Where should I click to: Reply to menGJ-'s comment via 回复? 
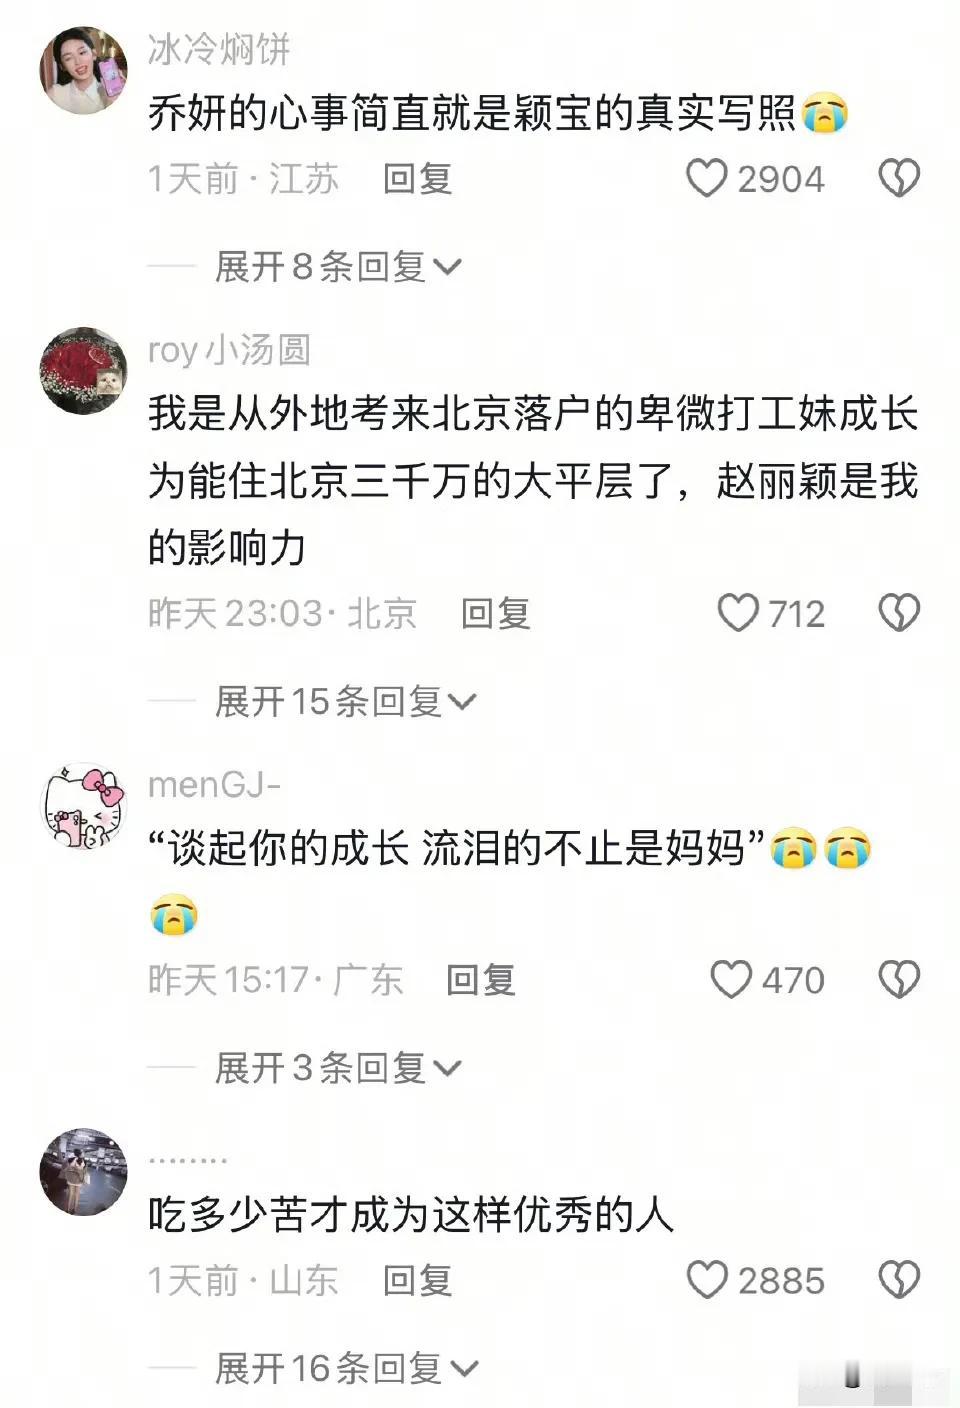tap(481, 980)
